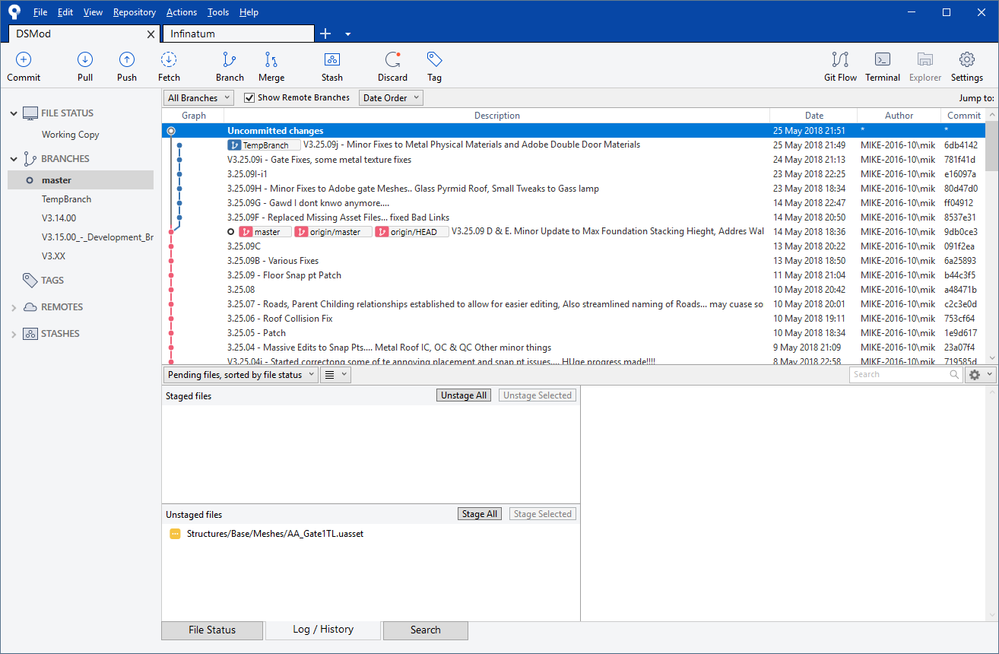Open the All Branches dropdown
Viewport: 999px width, 654px height.
click(199, 98)
